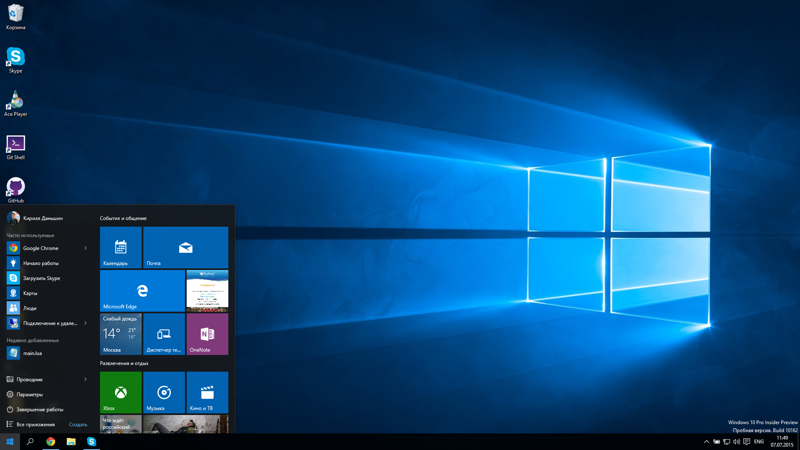Open the Музыка music tile
800x450 pixels.
[164, 392]
